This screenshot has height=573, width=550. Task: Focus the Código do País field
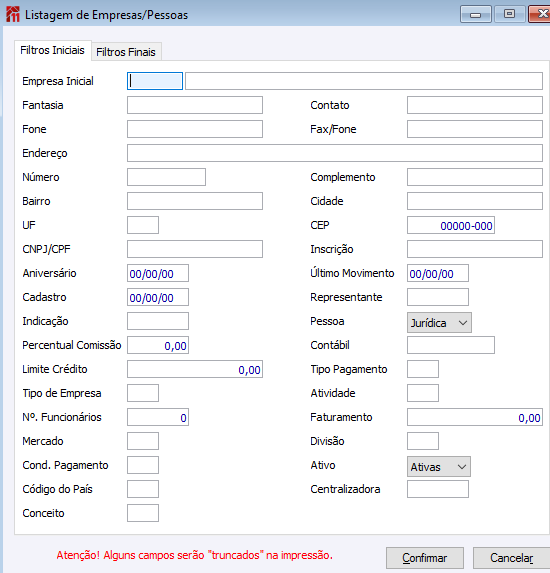pos(143,489)
